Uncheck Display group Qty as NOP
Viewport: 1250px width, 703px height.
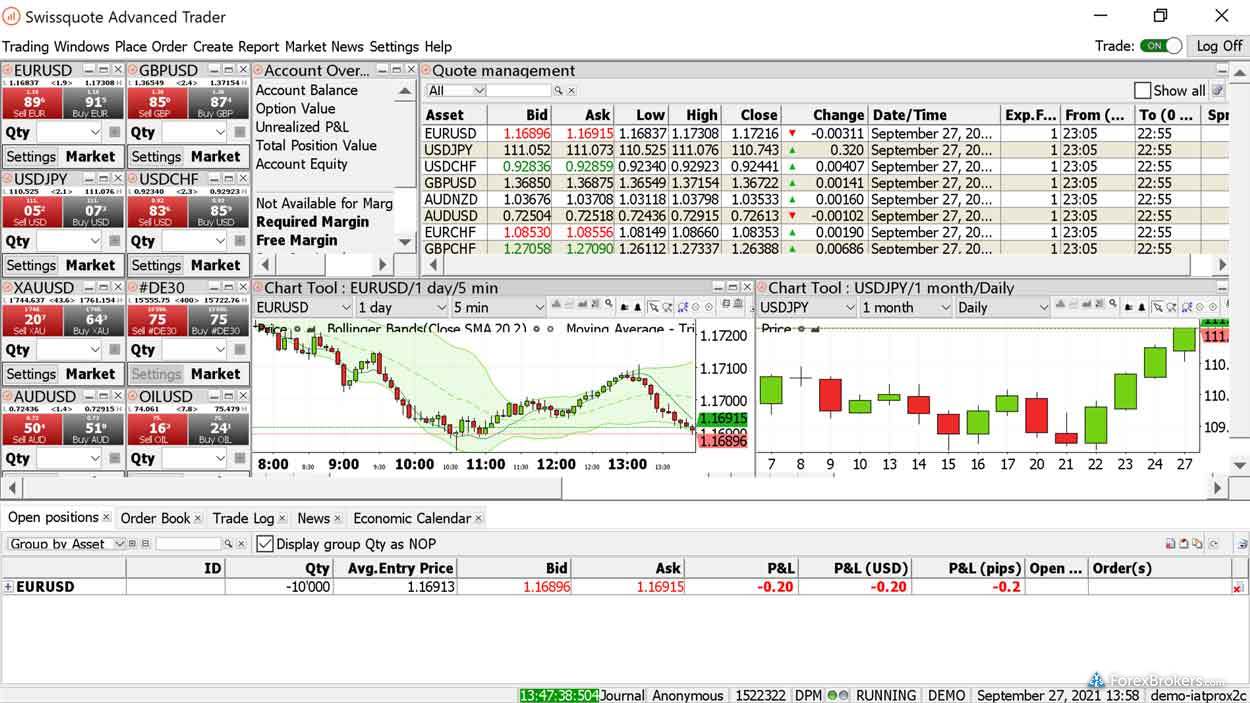[265, 544]
